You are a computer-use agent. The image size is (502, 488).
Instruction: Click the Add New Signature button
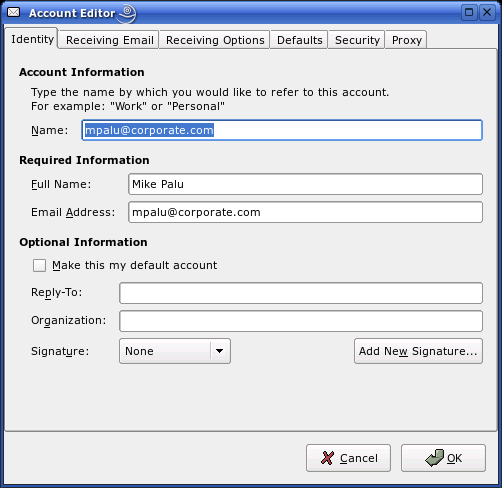pyautogui.click(x=418, y=351)
